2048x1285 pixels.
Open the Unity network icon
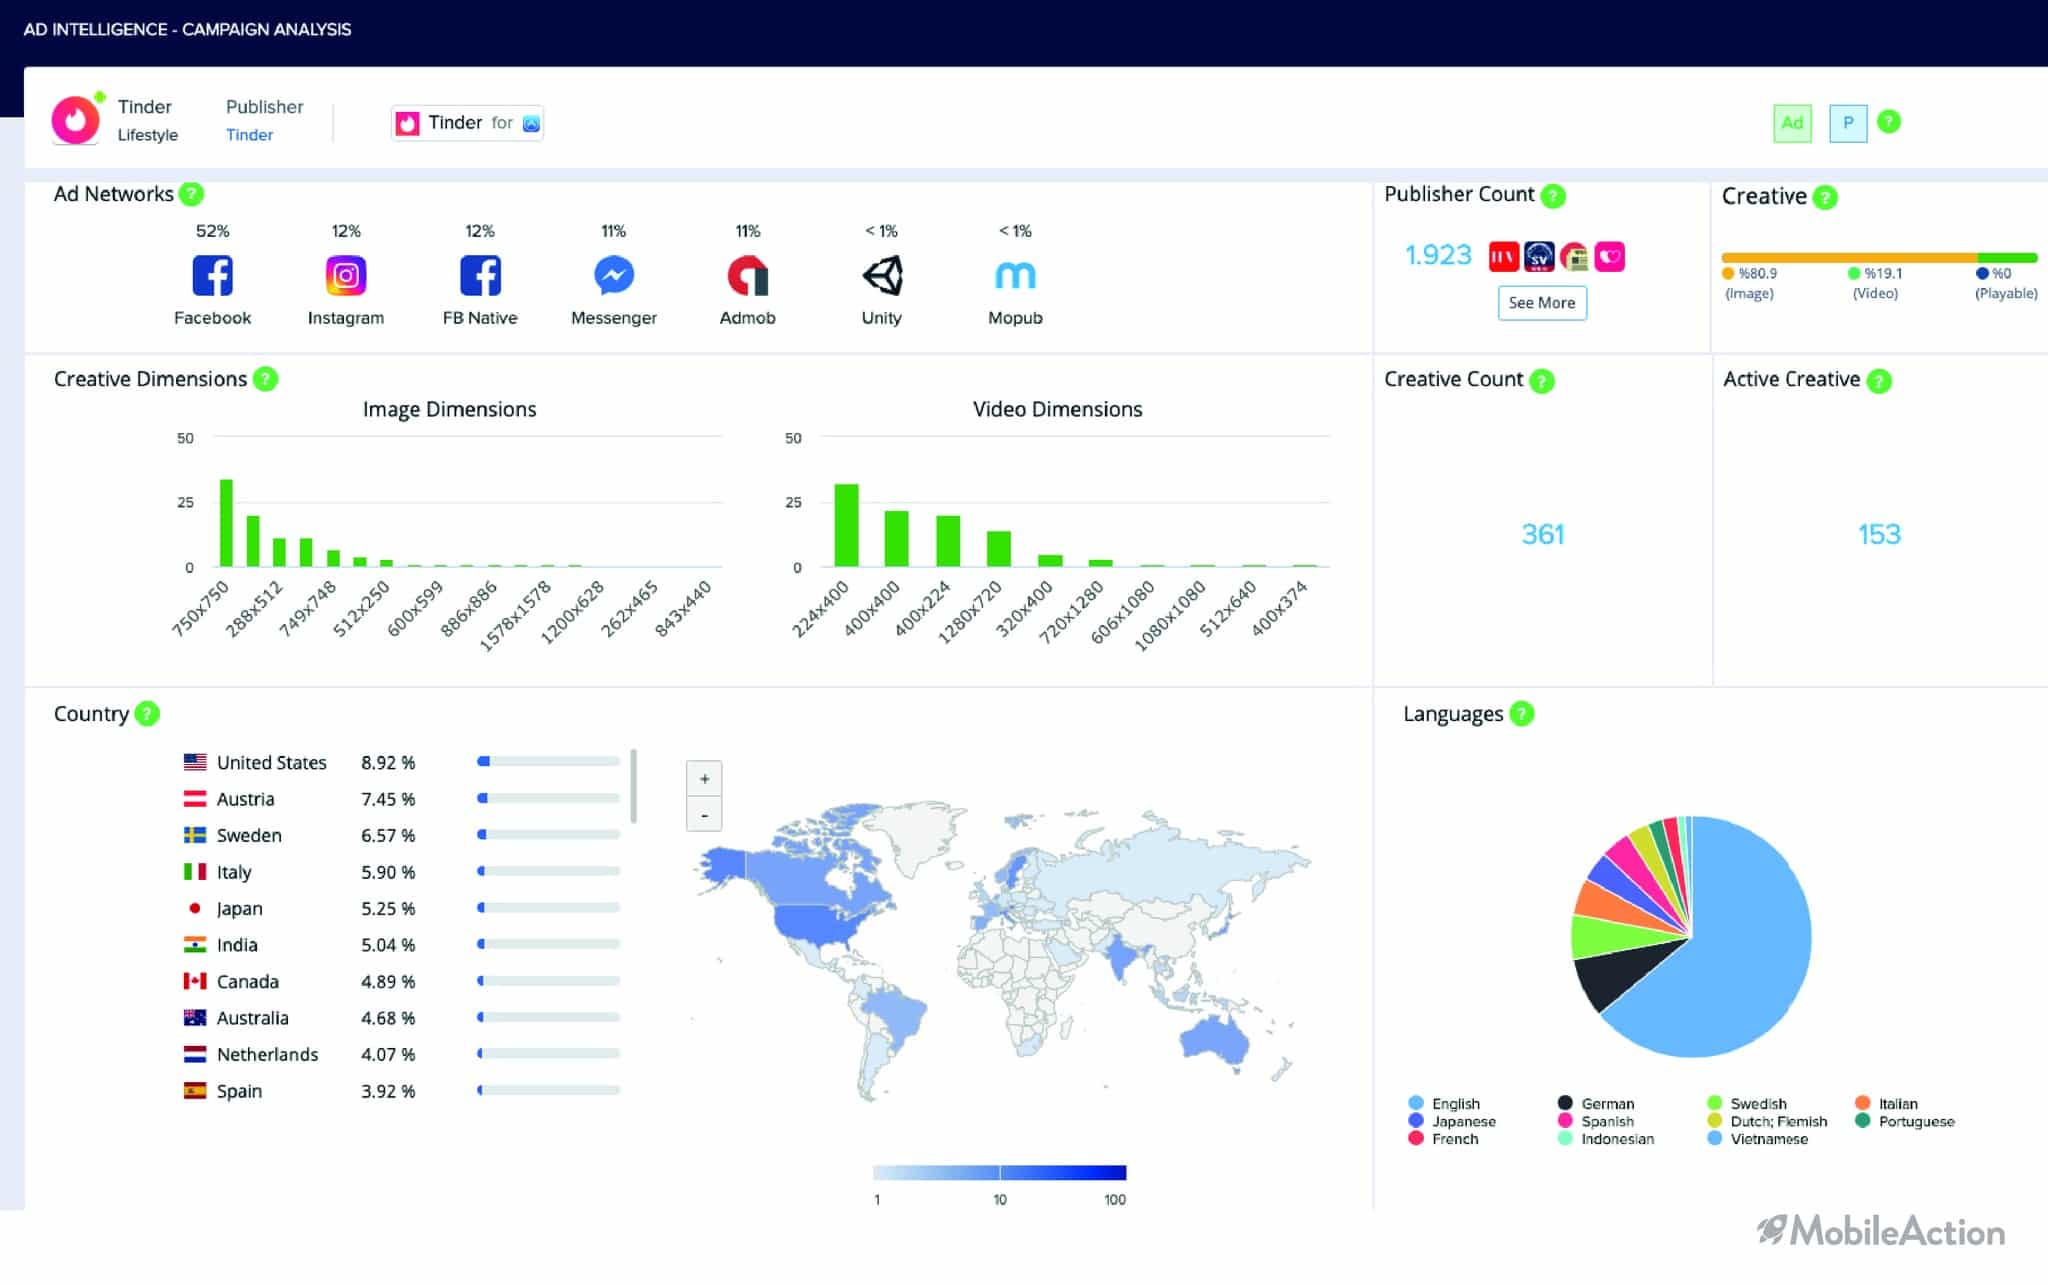882,275
